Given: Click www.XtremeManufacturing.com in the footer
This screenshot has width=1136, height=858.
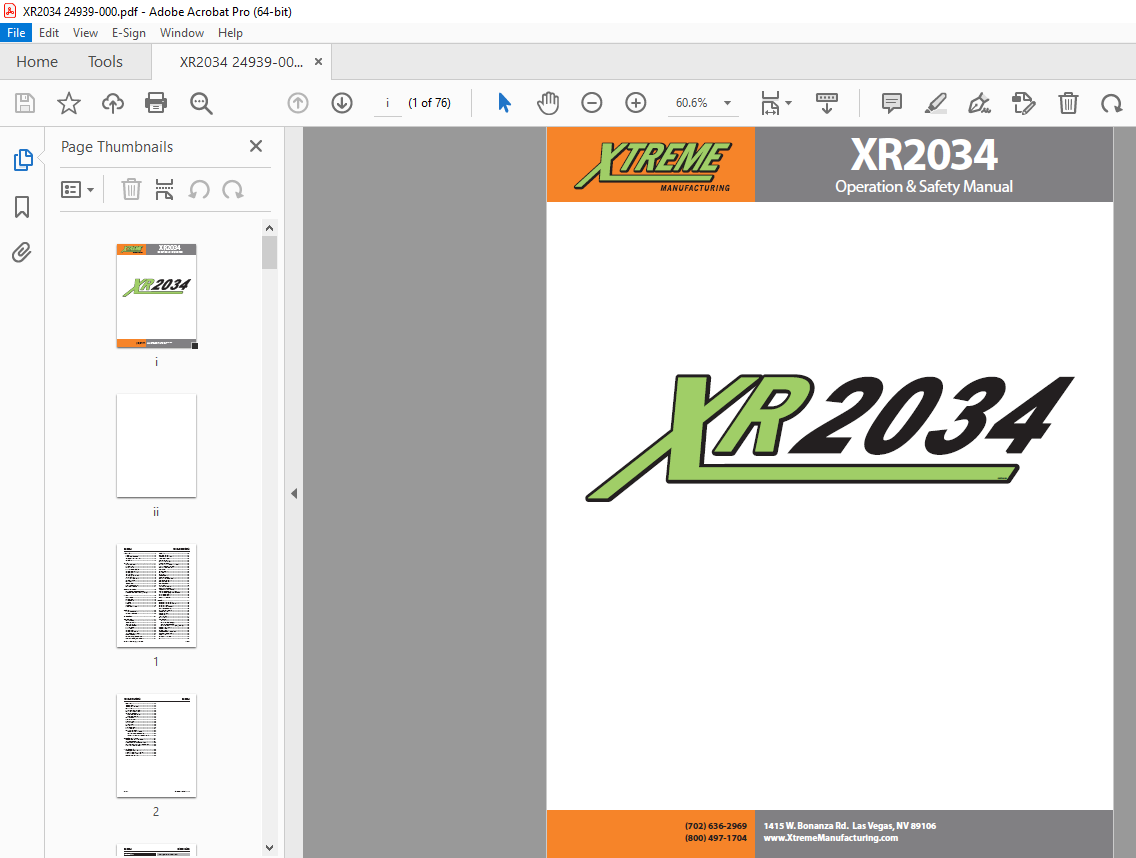Looking at the screenshot, I should (830, 838).
